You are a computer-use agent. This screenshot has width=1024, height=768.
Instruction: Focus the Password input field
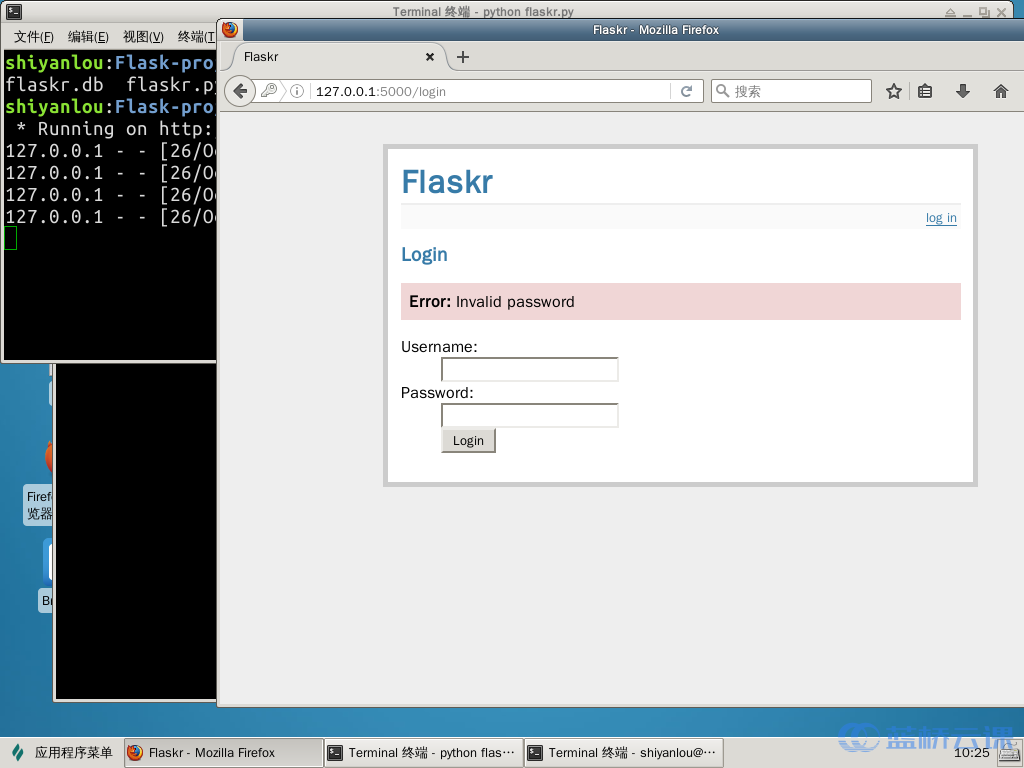529,416
